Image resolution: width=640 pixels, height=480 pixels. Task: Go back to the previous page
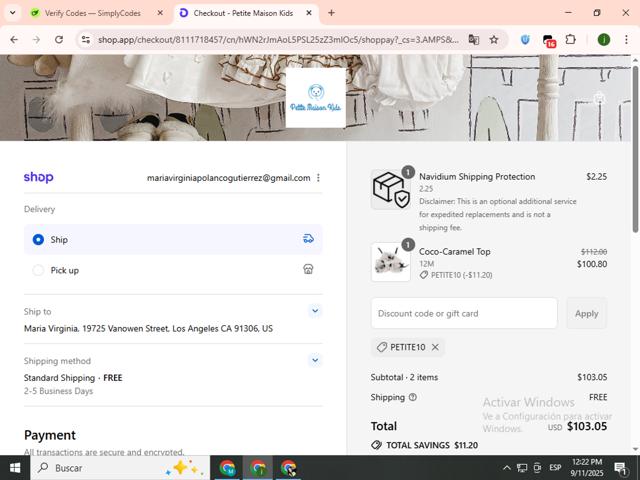click(14, 40)
